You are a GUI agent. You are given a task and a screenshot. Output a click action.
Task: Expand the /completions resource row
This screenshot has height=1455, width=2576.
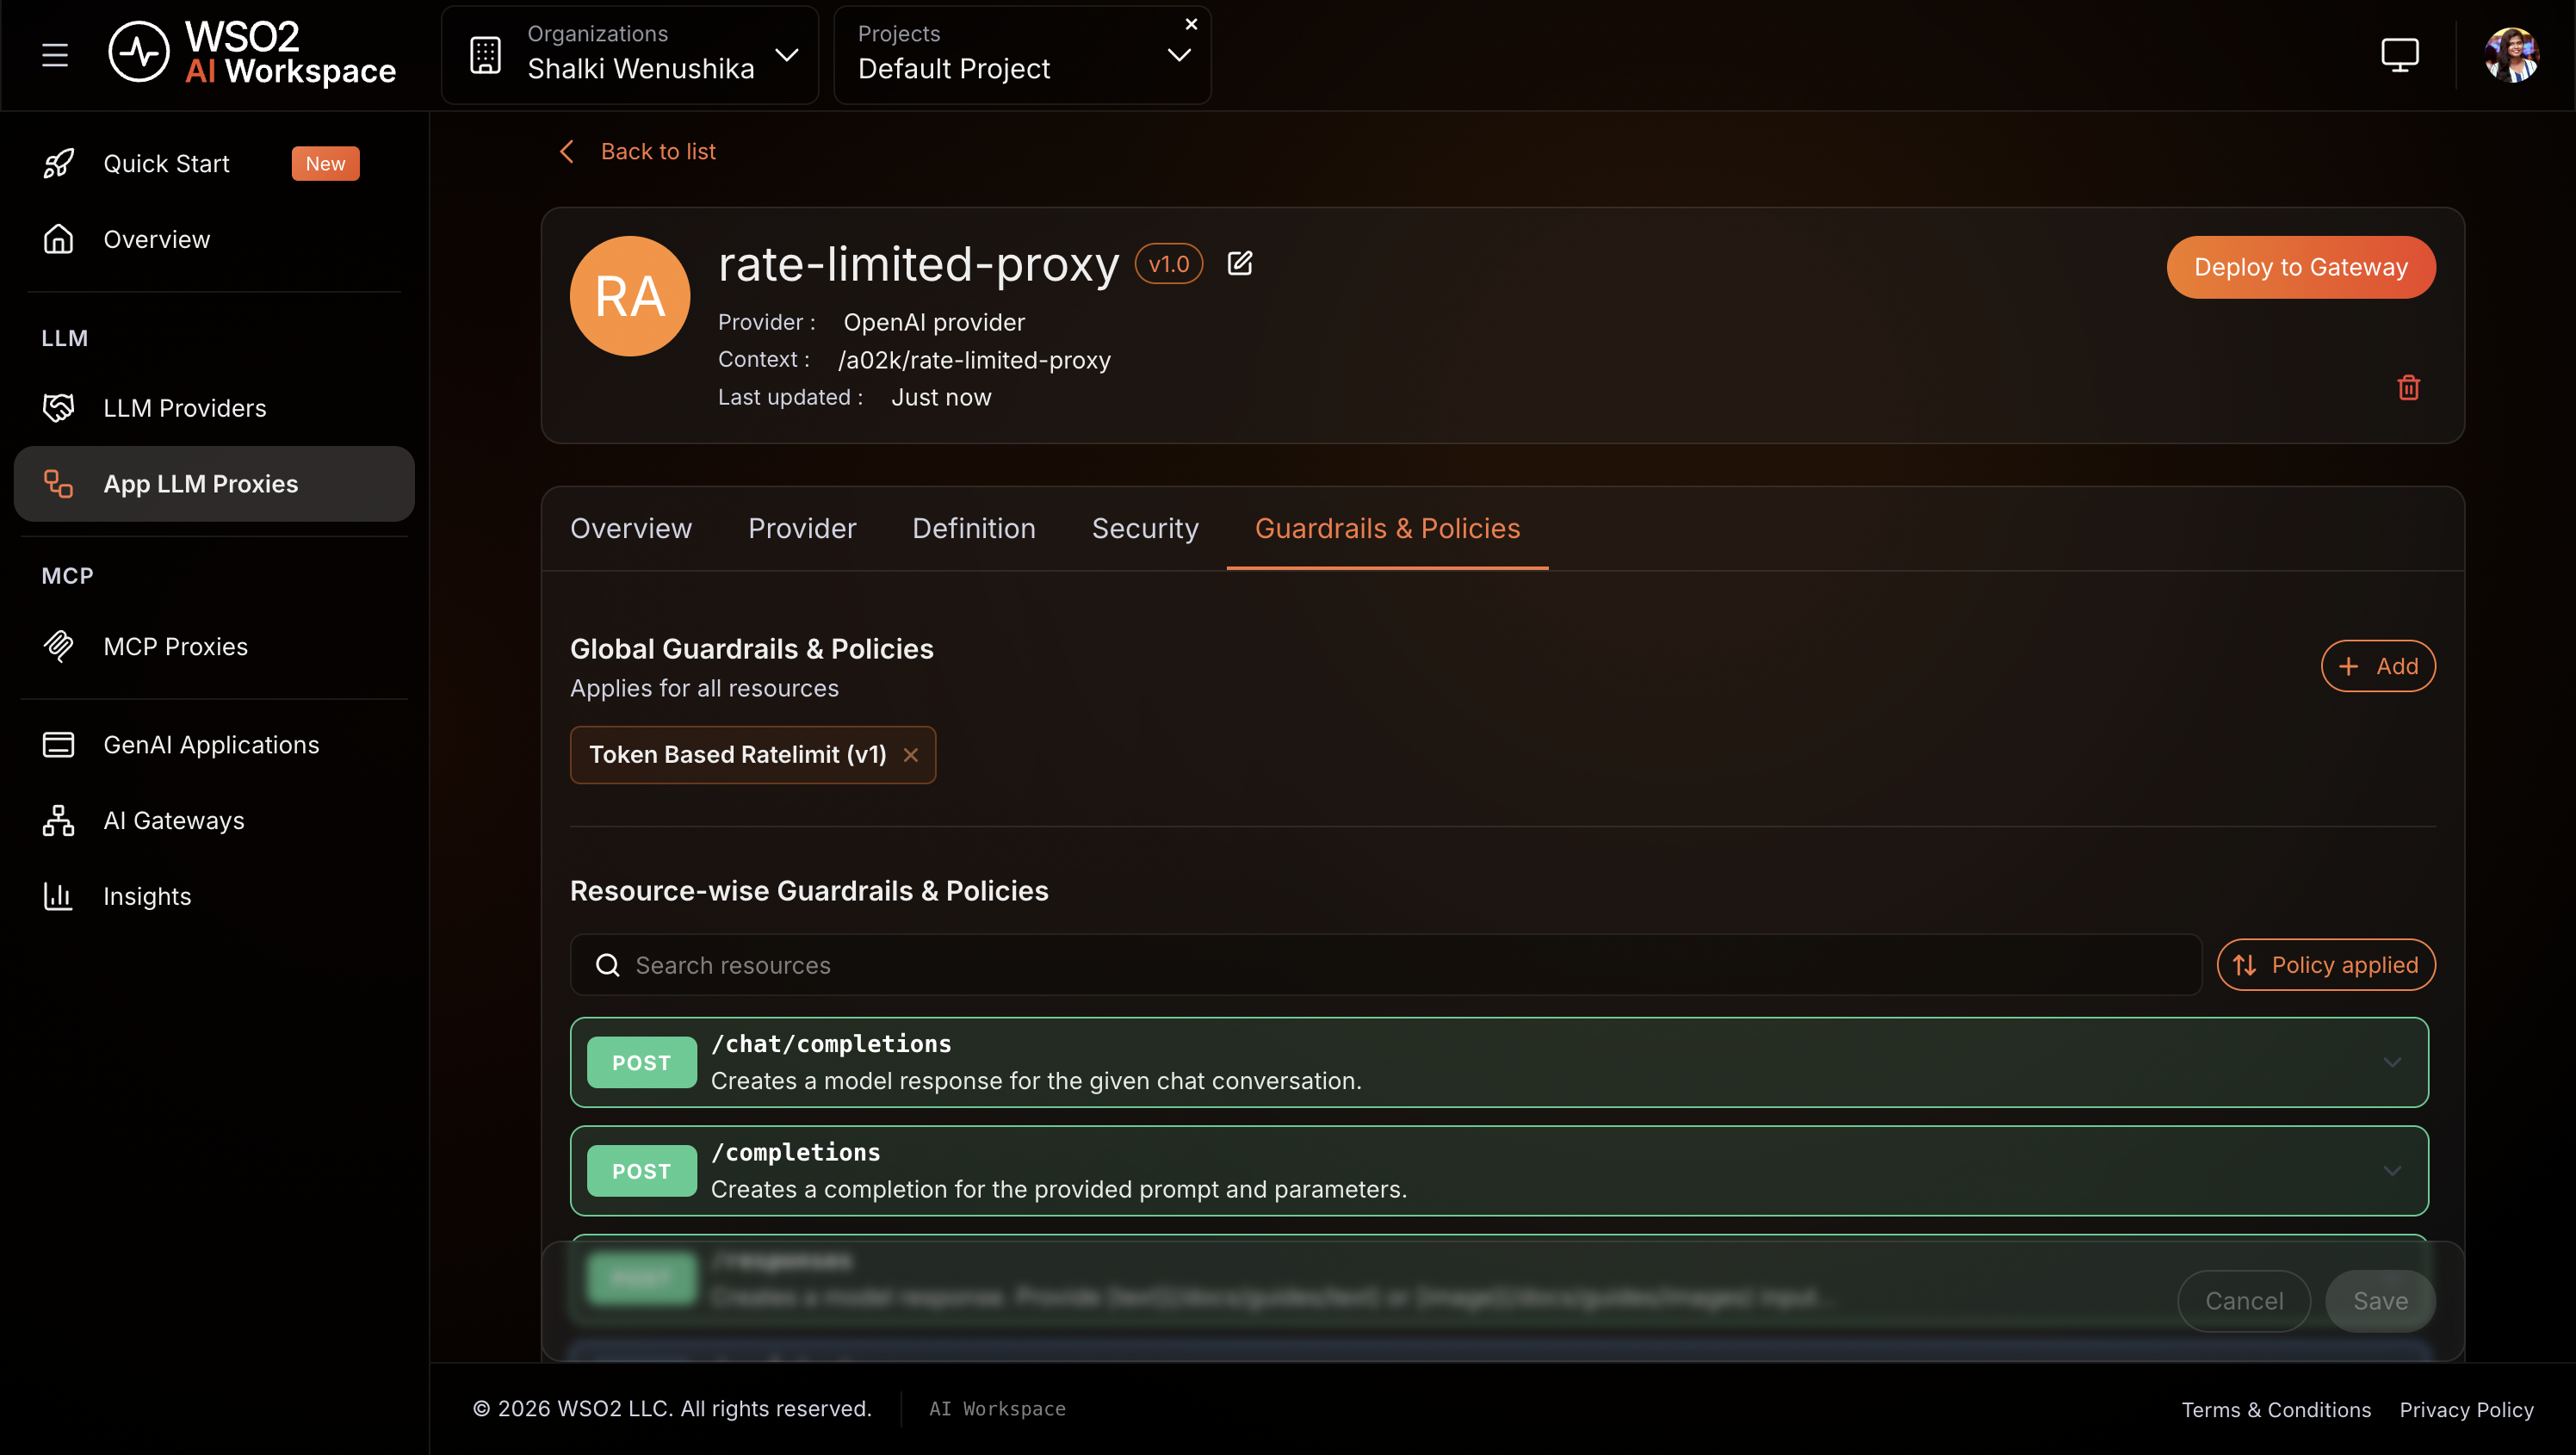[1499, 1171]
